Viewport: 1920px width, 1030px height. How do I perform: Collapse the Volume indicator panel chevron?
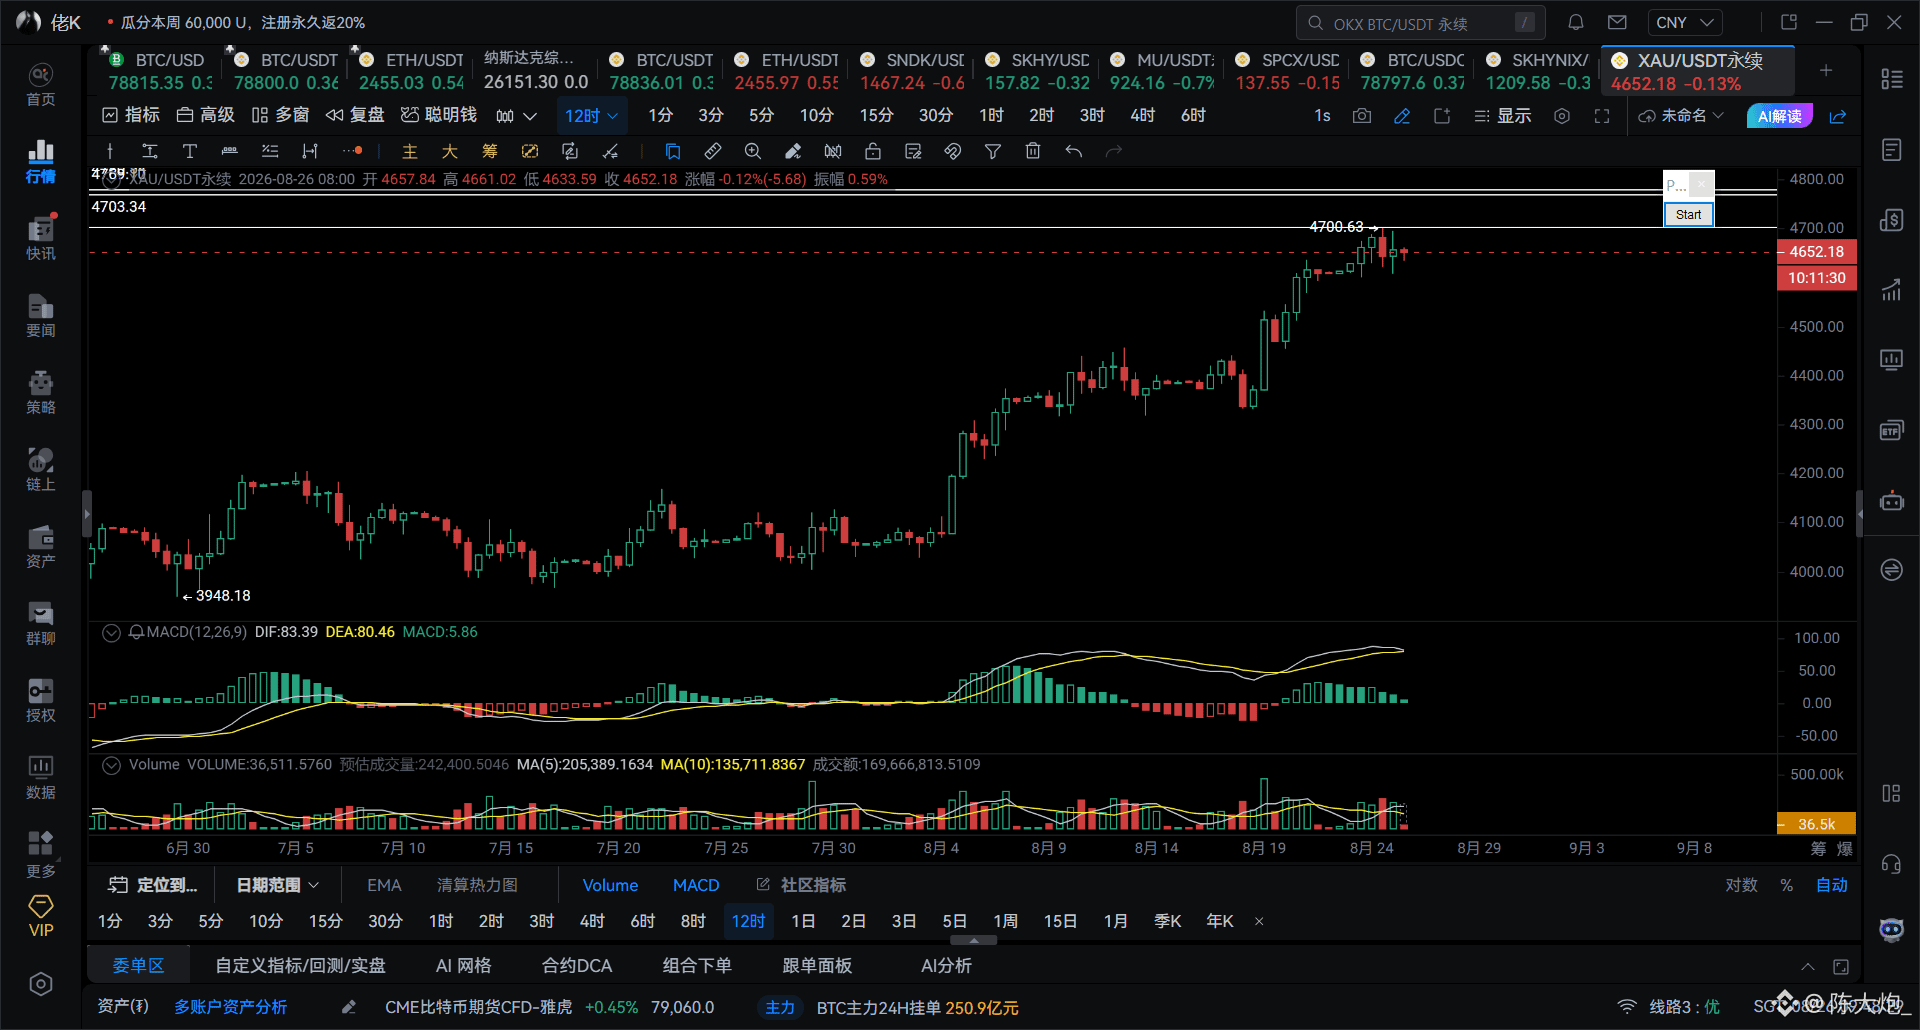point(111,765)
